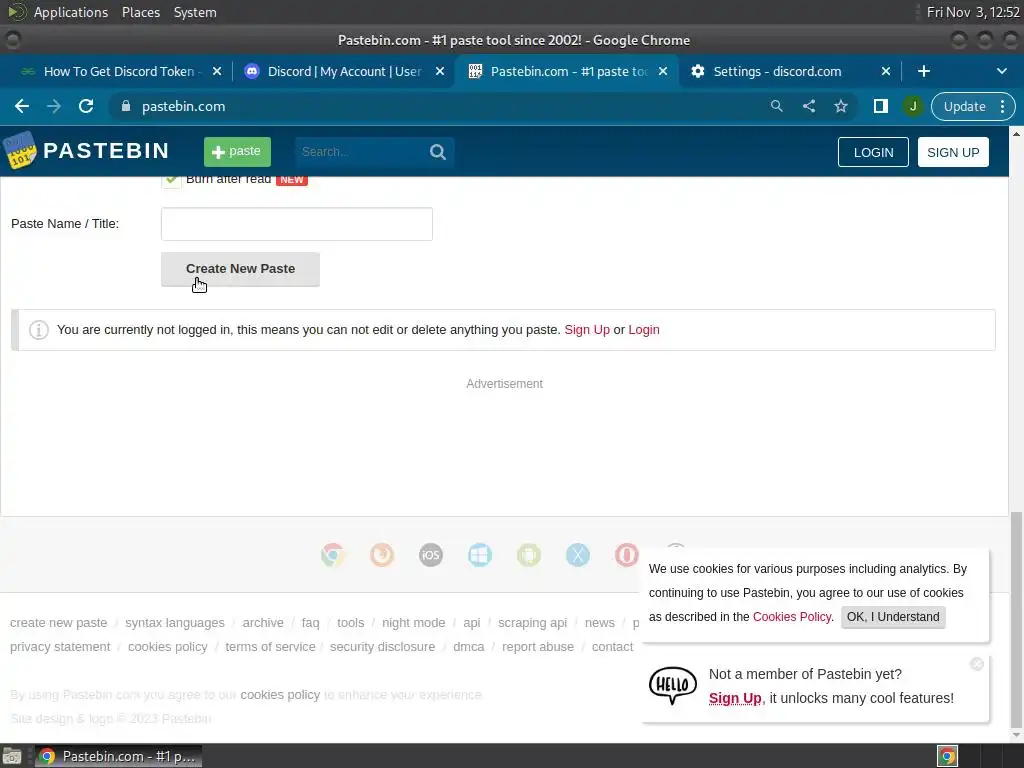Switch to Discord My Account tab

(x=344, y=71)
